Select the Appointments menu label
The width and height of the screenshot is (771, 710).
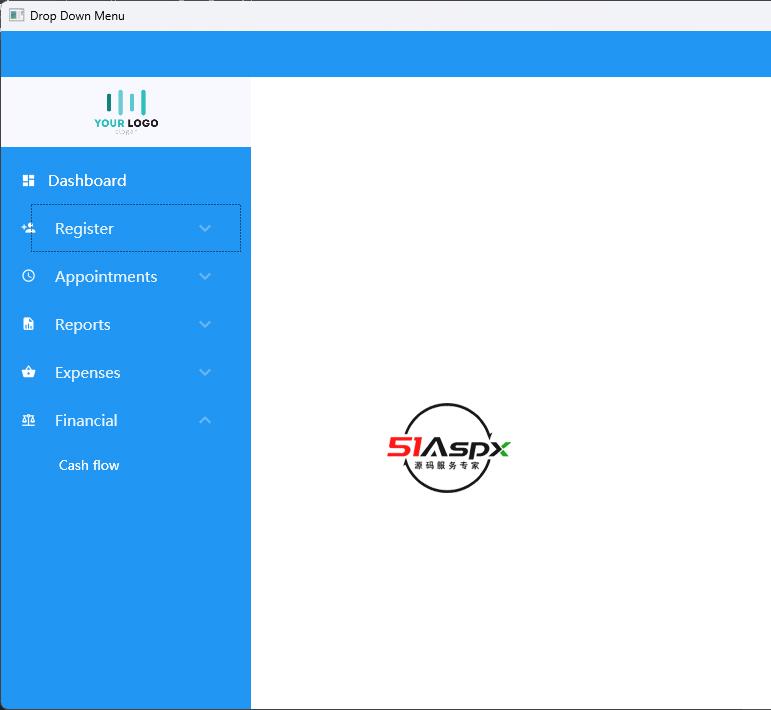106,277
